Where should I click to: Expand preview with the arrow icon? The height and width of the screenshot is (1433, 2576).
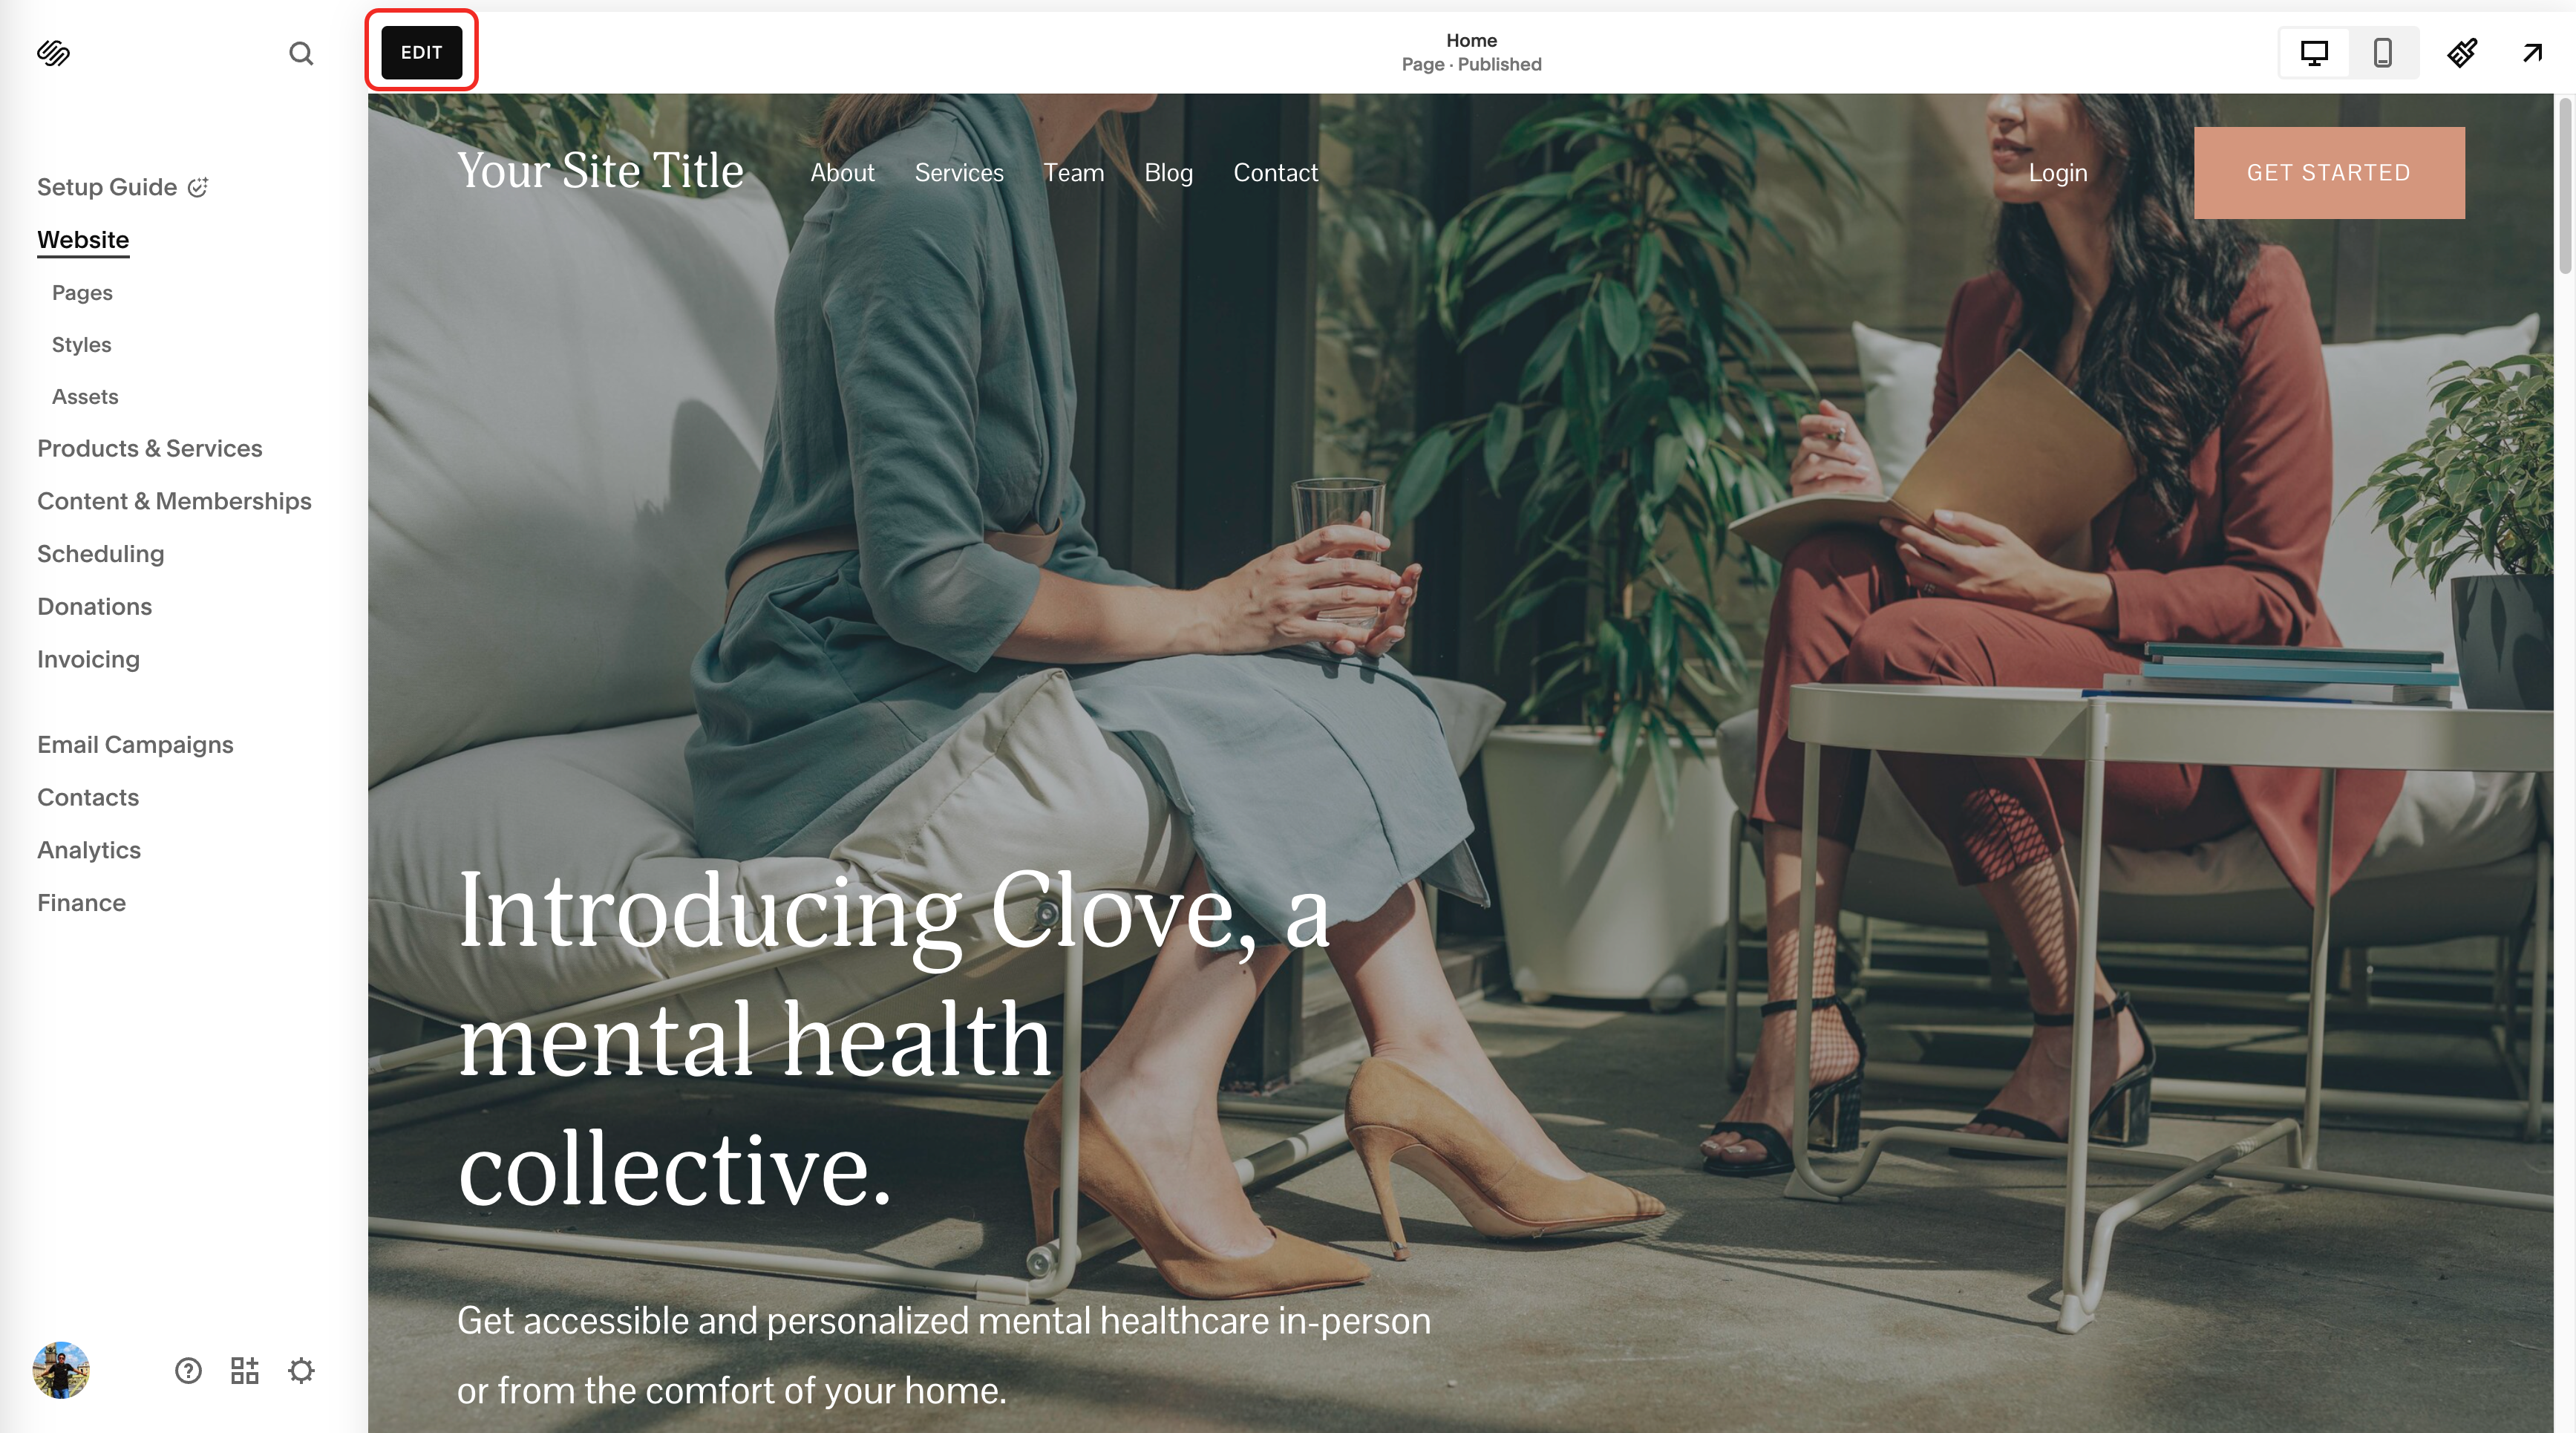(2532, 53)
